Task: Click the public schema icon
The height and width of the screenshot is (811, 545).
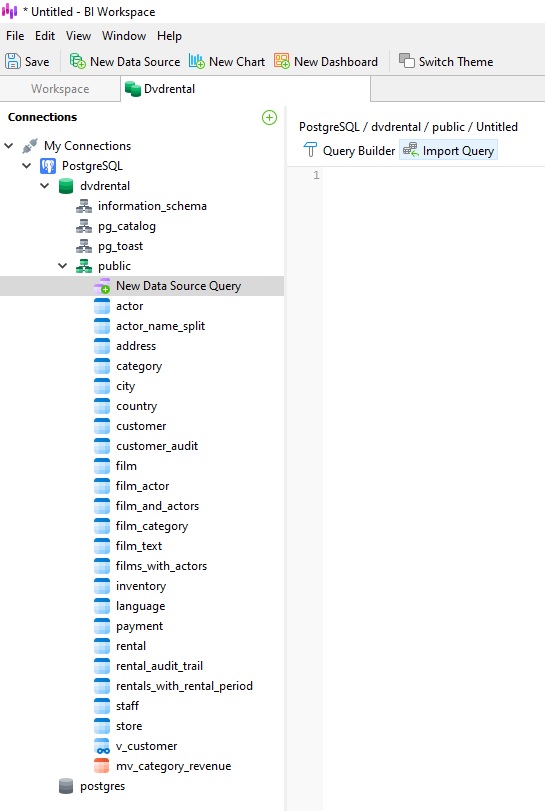Action: point(84,266)
